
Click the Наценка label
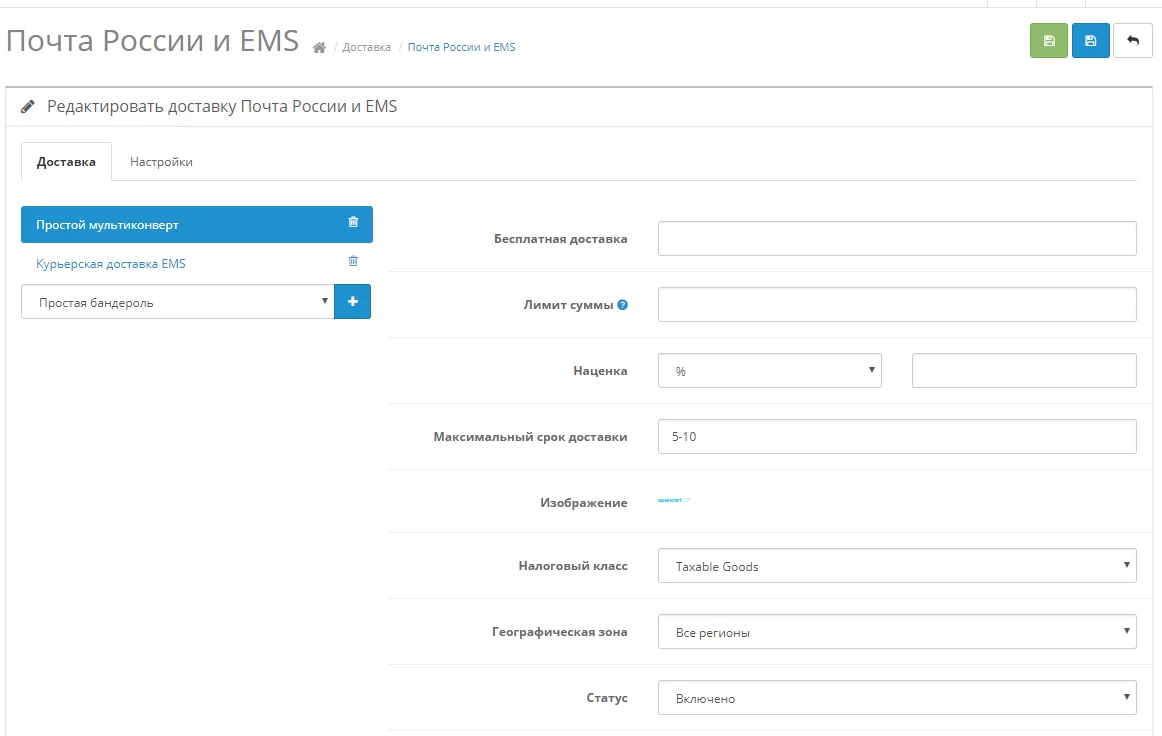pyautogui.click(x=600, y=371)
